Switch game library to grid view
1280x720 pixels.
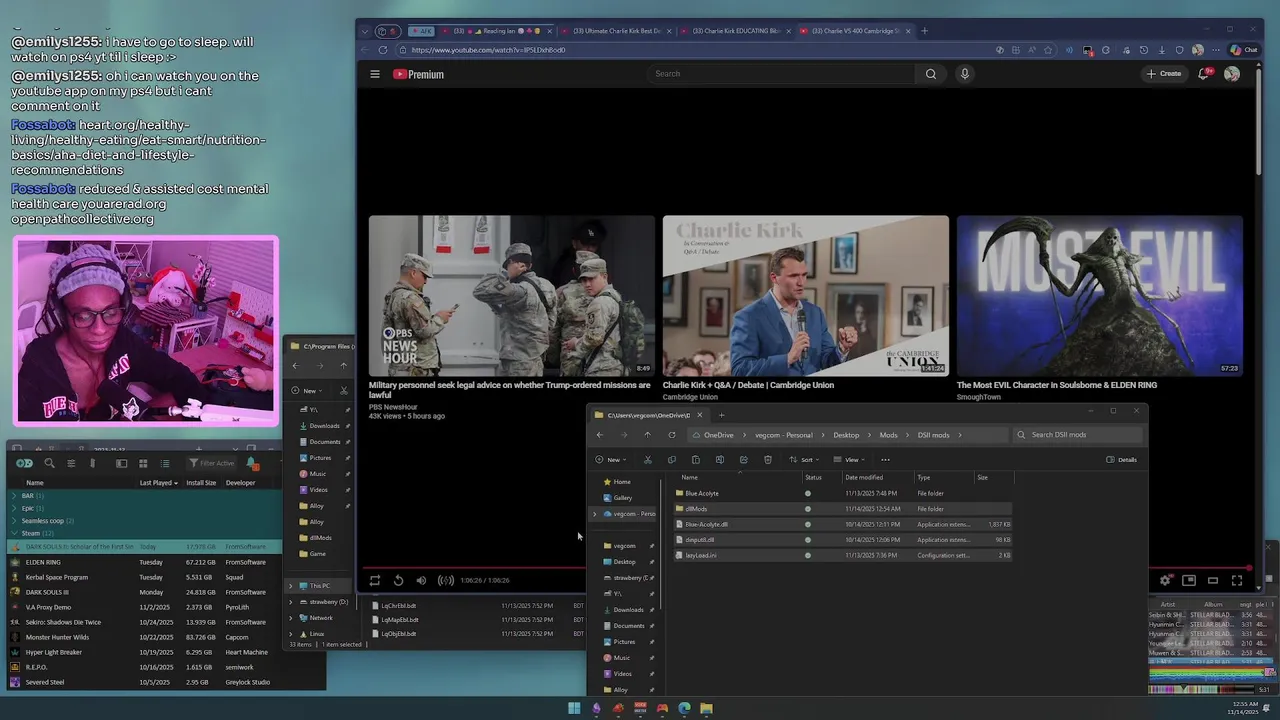[143, 463]
